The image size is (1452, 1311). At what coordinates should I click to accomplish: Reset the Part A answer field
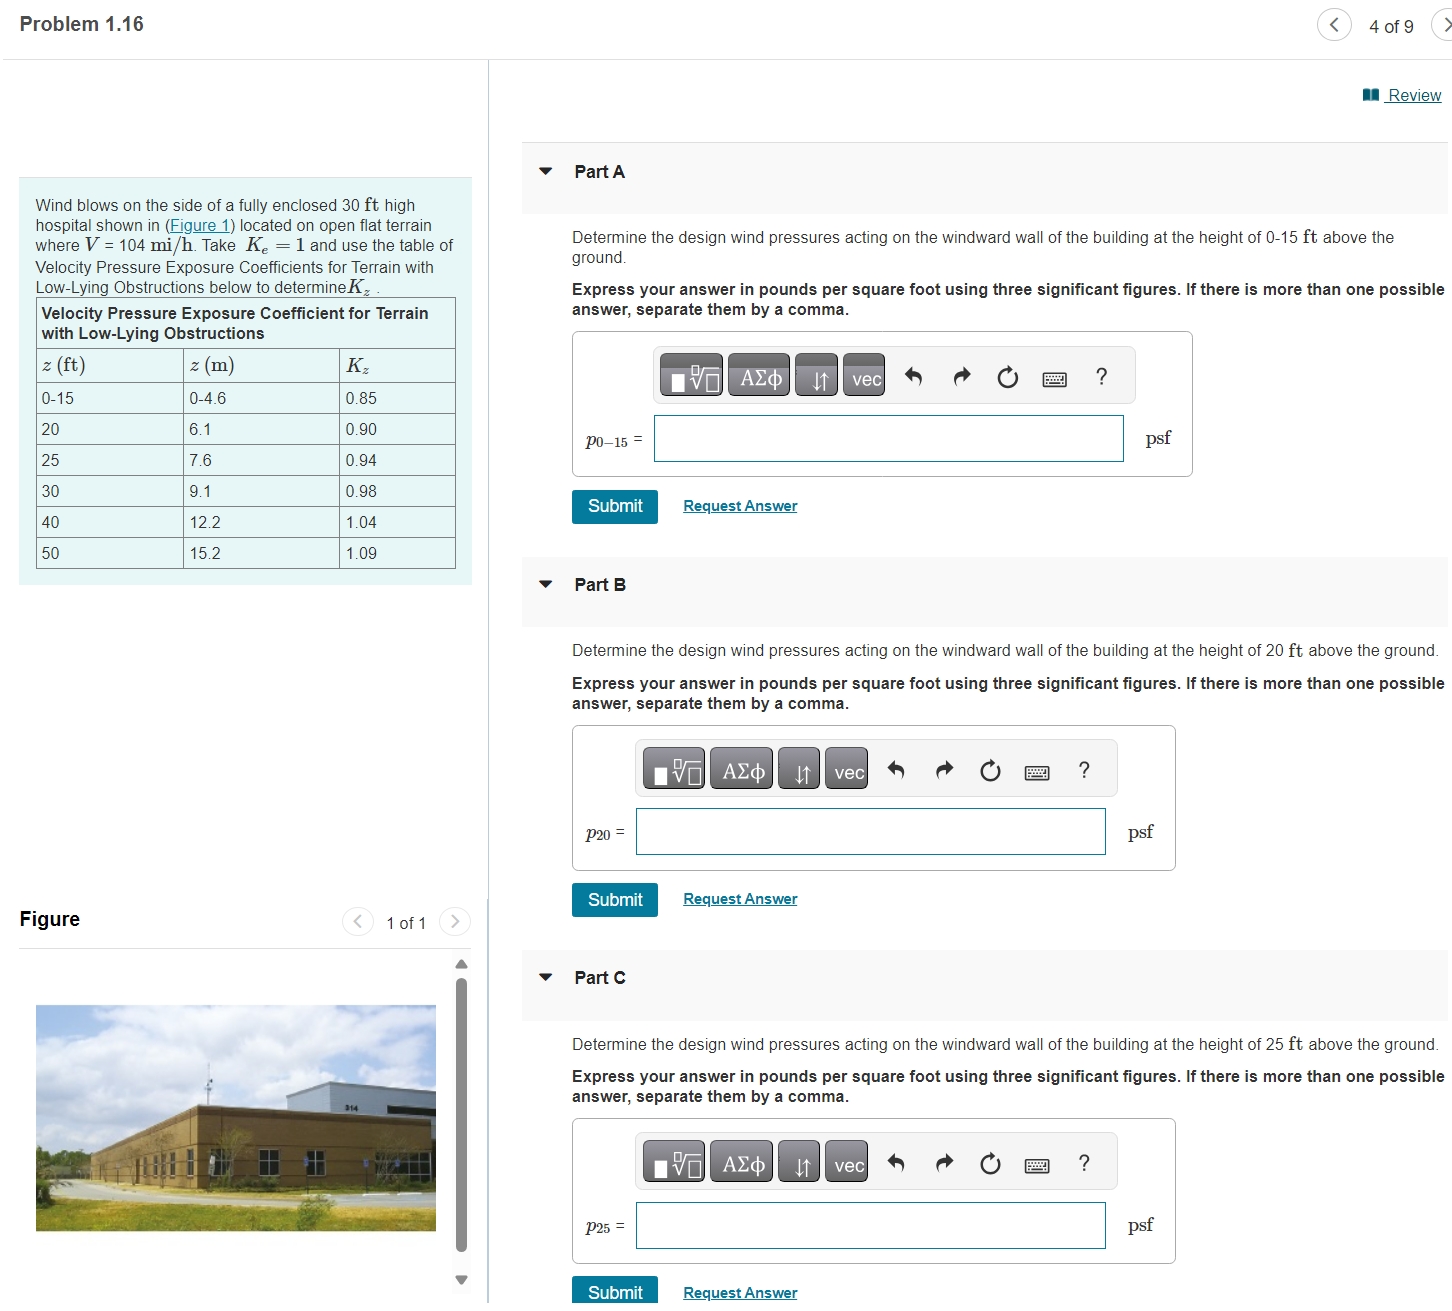coord(1008,377)
